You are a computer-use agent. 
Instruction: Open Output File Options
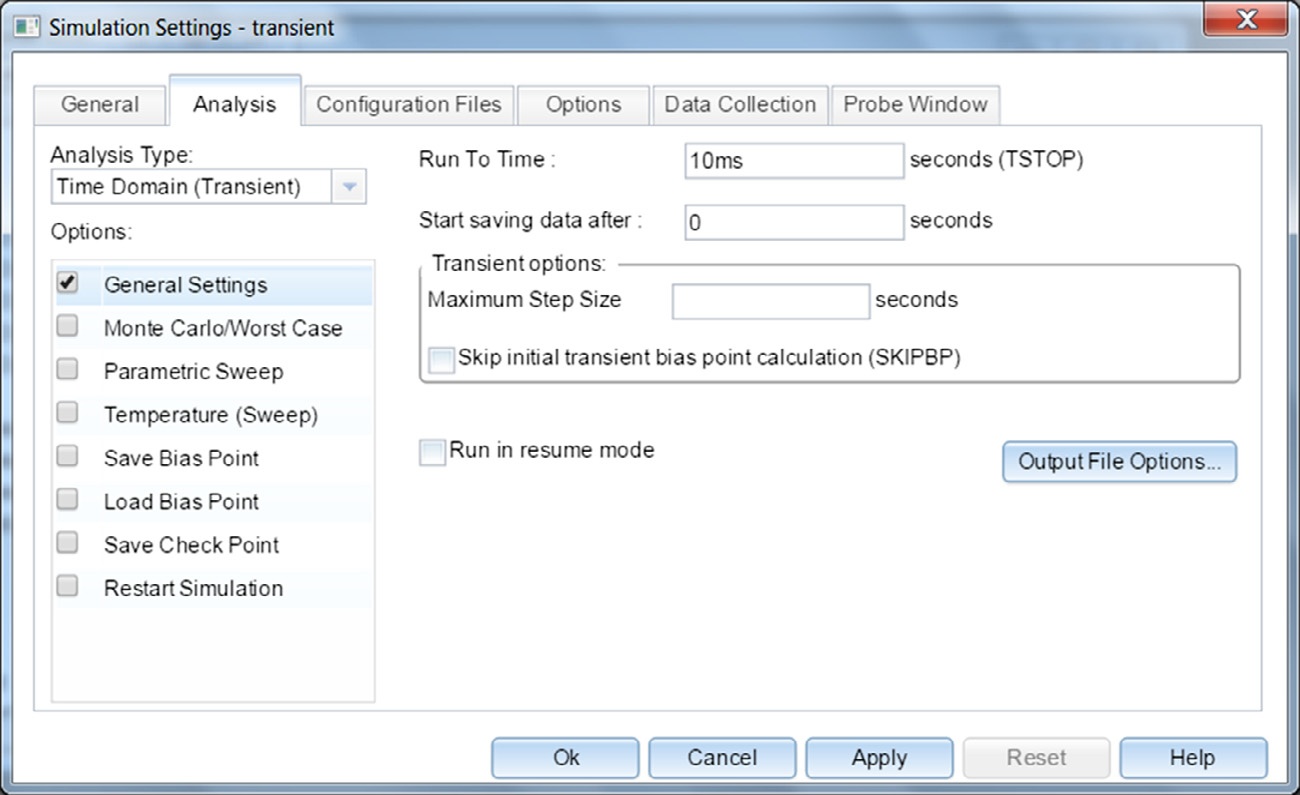[1119, 462]
